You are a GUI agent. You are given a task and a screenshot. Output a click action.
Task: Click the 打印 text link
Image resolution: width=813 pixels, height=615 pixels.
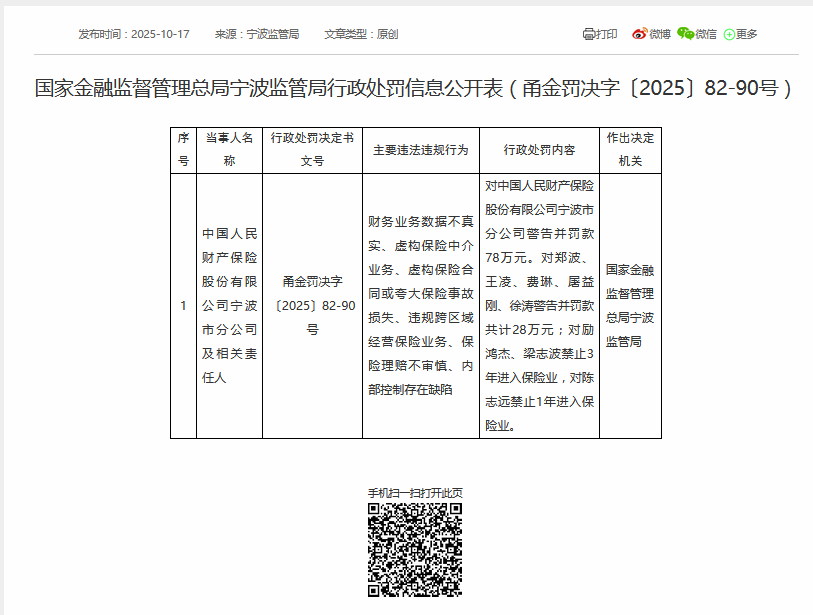(607, 34)
